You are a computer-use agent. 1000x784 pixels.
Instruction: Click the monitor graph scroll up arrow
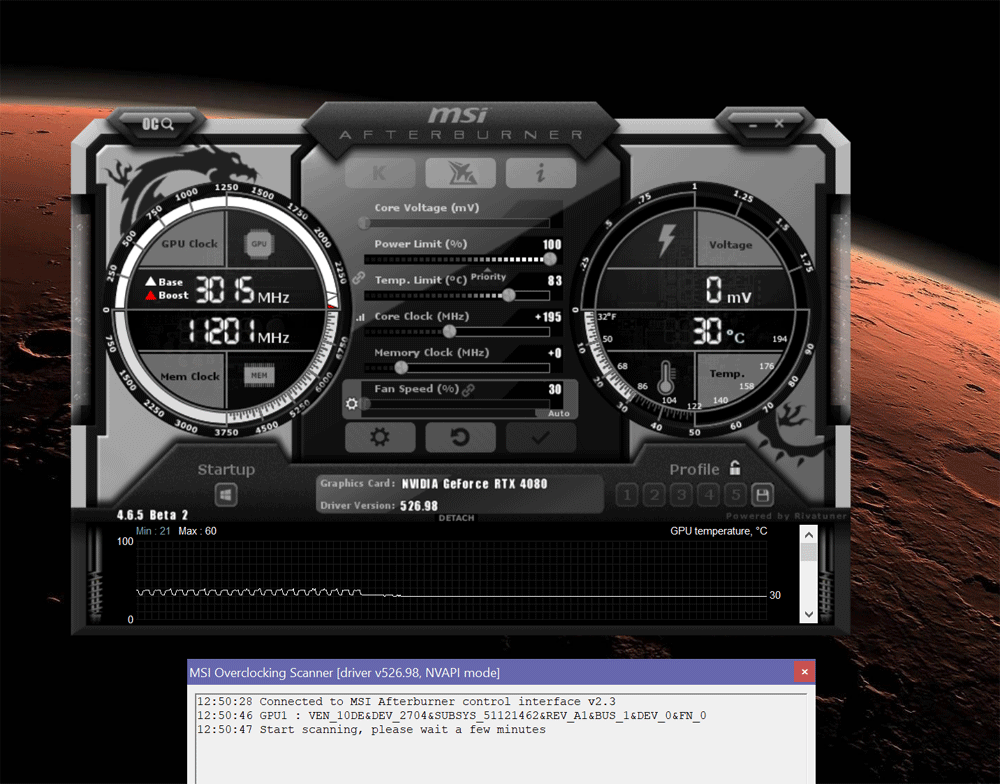point(809,535)
